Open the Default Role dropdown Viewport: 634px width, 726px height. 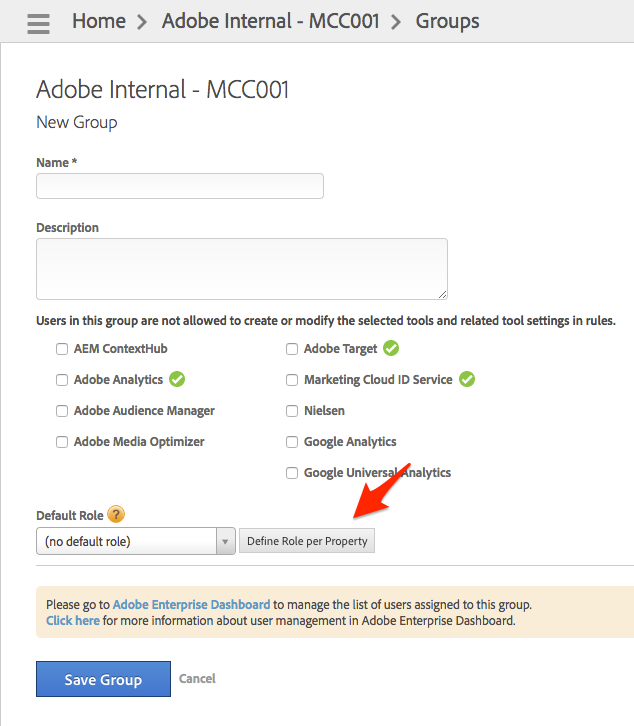coord(135,542)
